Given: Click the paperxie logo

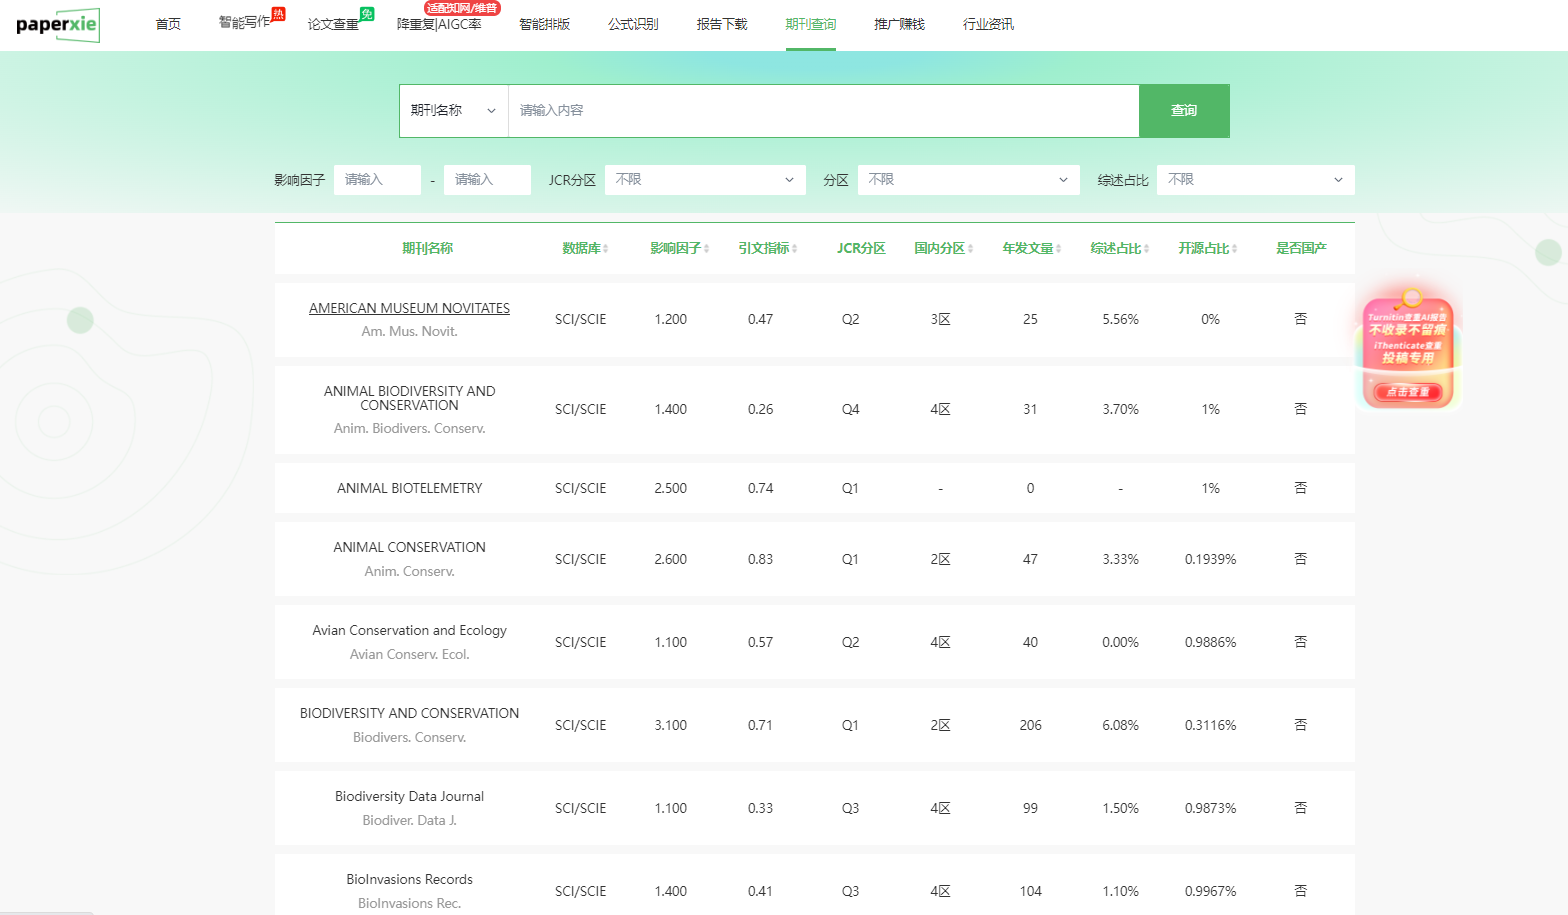Looking at the screenshot, I should (x=57, y=24).
